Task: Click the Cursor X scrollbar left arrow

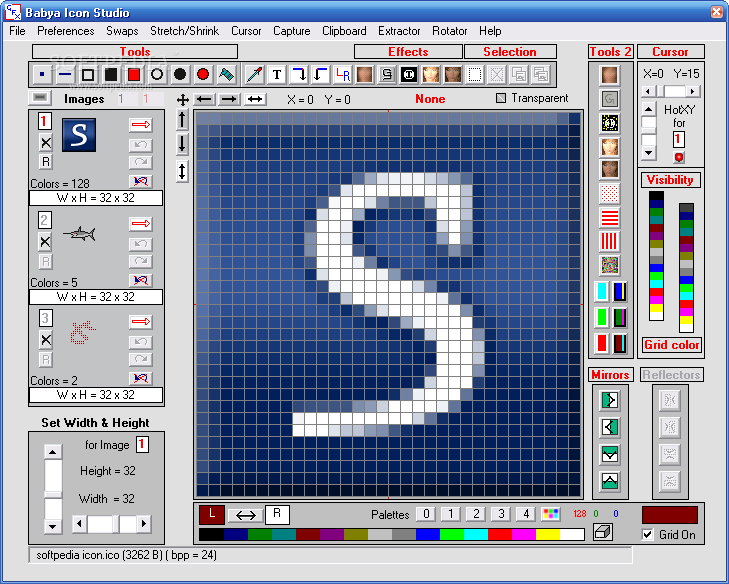Action: pyautogui.click(x=648, y=91)
